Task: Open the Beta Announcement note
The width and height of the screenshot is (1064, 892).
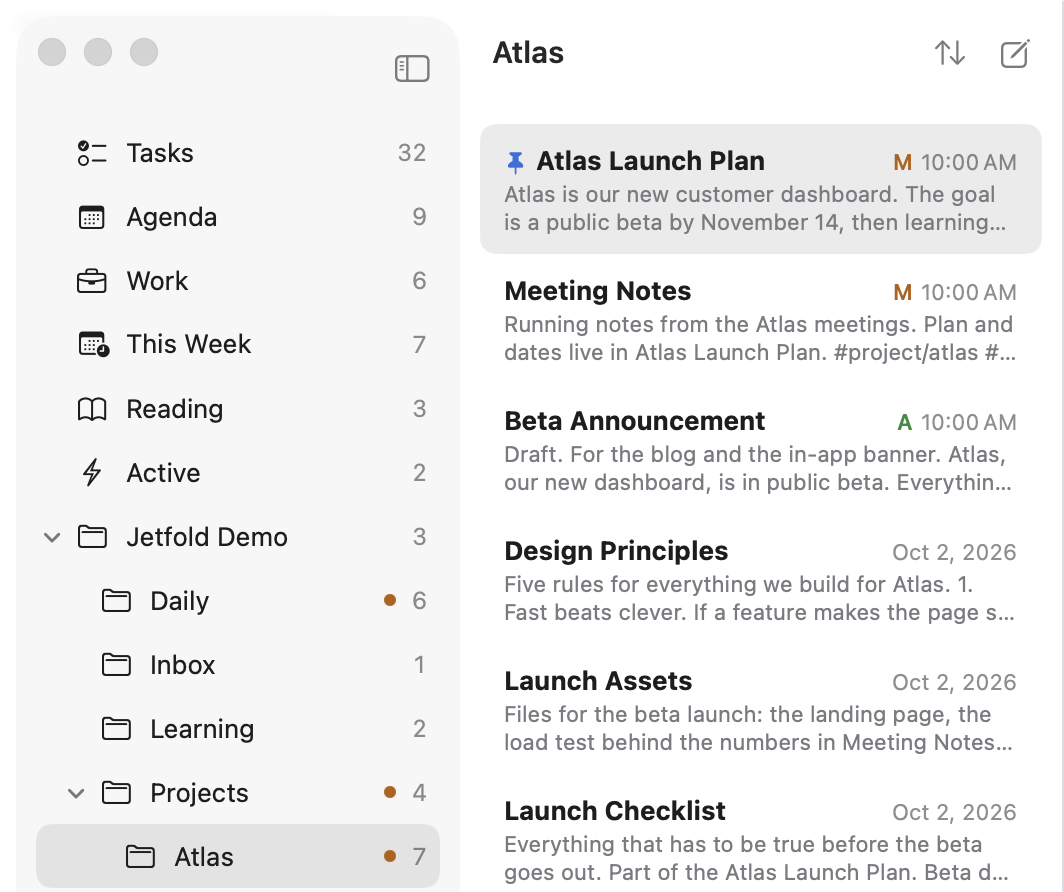Action: pos(761,450)
